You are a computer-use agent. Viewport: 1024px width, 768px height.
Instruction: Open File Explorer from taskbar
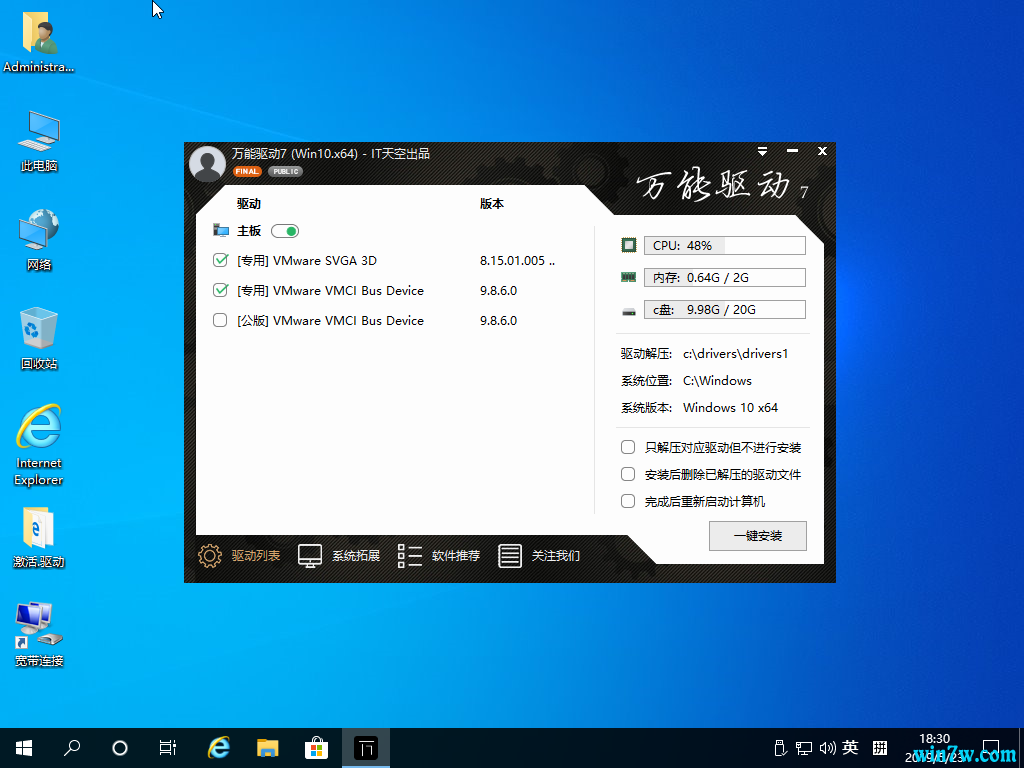pyautogui.click(x=267, y=748)
